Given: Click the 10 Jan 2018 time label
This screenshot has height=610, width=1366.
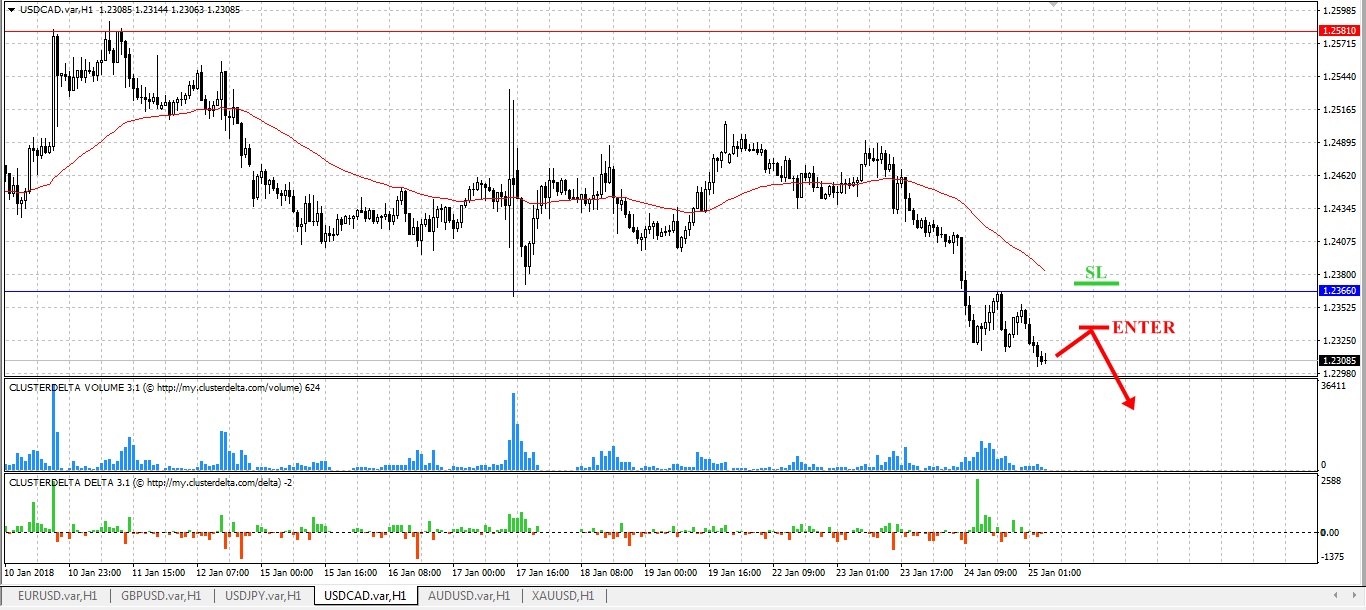Looking at the screenshot, I should pos(30,573).
